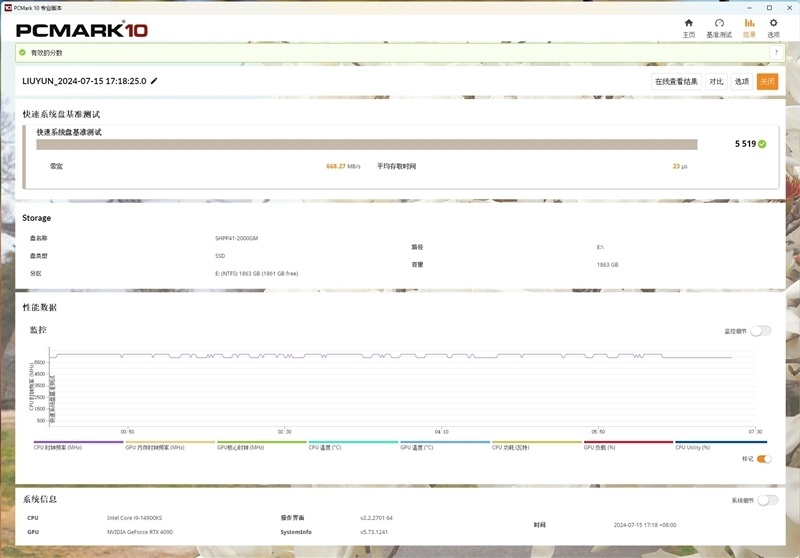
Task: Click GPU value NVIDIA GeForce RTX 4090
Action: [x=139, y=532]
